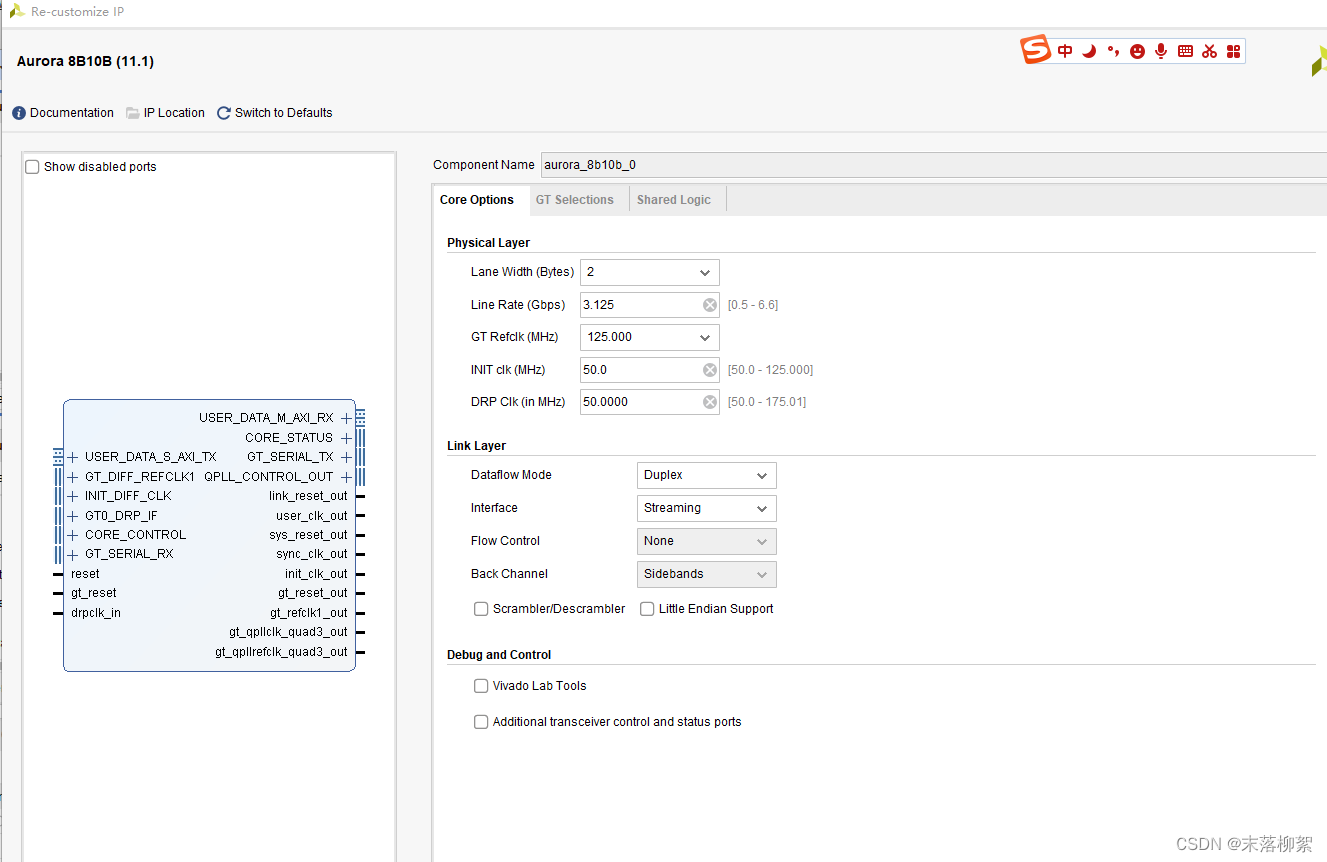Open the Interface dropdown showing Streaming
The width and height of the screenshot is (1327, 862).
pos(706,508)
